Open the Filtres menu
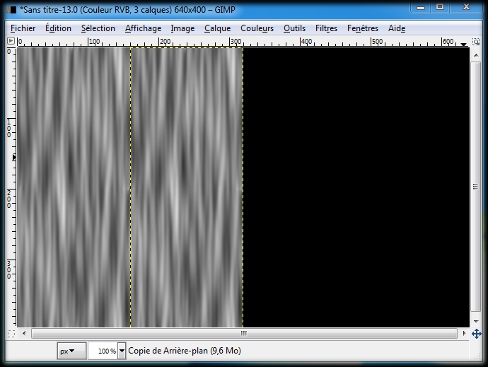488x367 pixels. (x=326, y=28)
